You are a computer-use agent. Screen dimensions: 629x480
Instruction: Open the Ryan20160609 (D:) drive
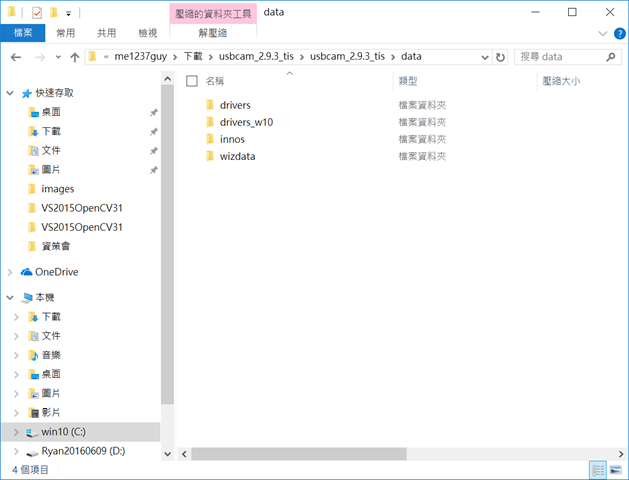pos(83,451)
